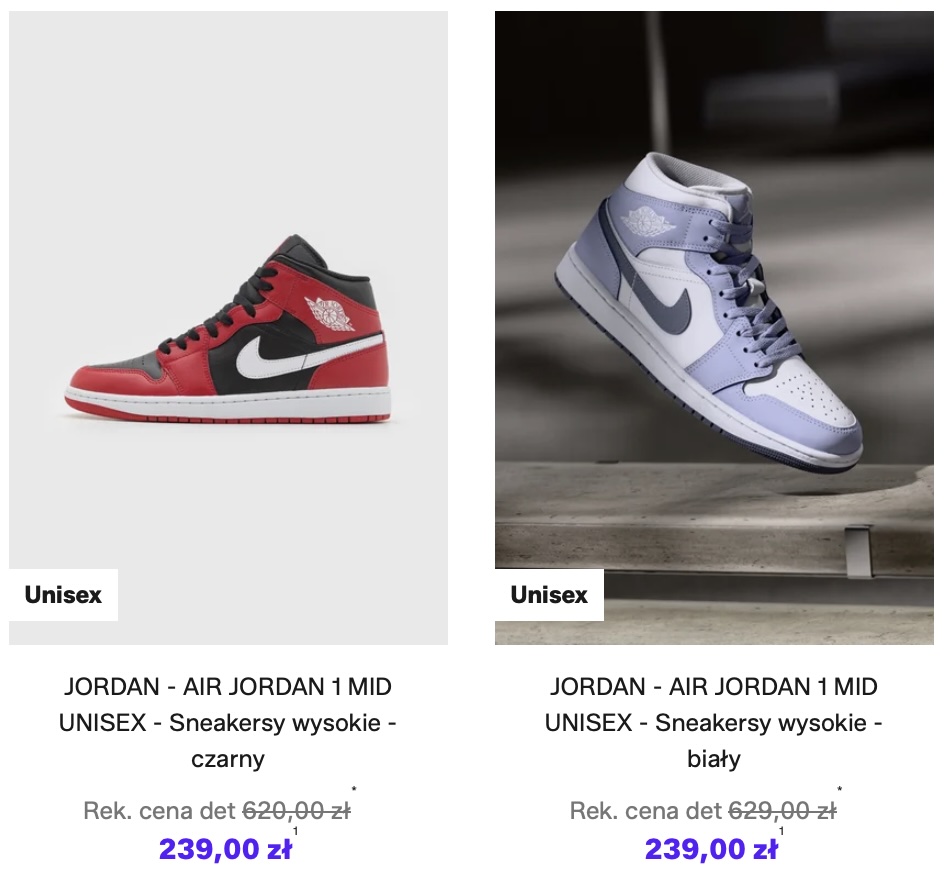Screen dimensions: 948x882
Task: Select the 239,00 zł price under biały sneaker
Action: point(711,849)
